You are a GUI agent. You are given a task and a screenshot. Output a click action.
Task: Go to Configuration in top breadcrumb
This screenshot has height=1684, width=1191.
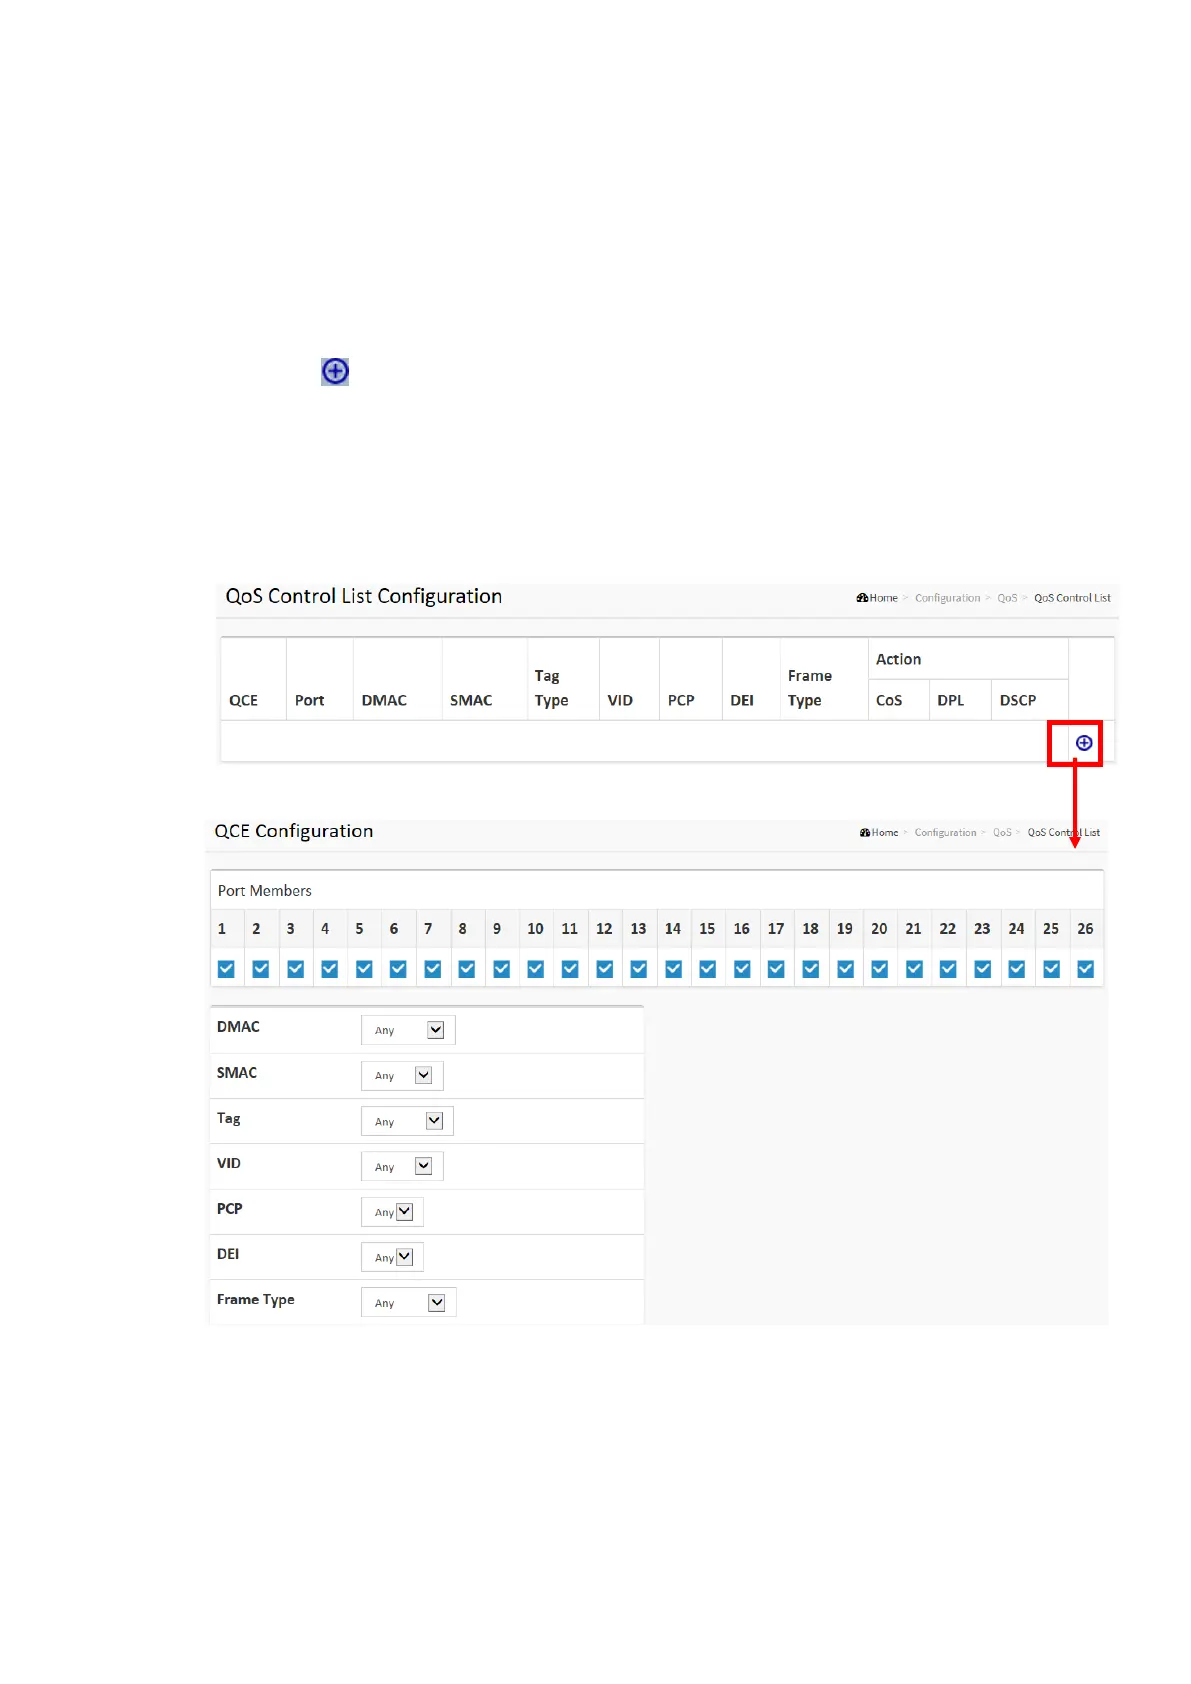pos(947,598)
